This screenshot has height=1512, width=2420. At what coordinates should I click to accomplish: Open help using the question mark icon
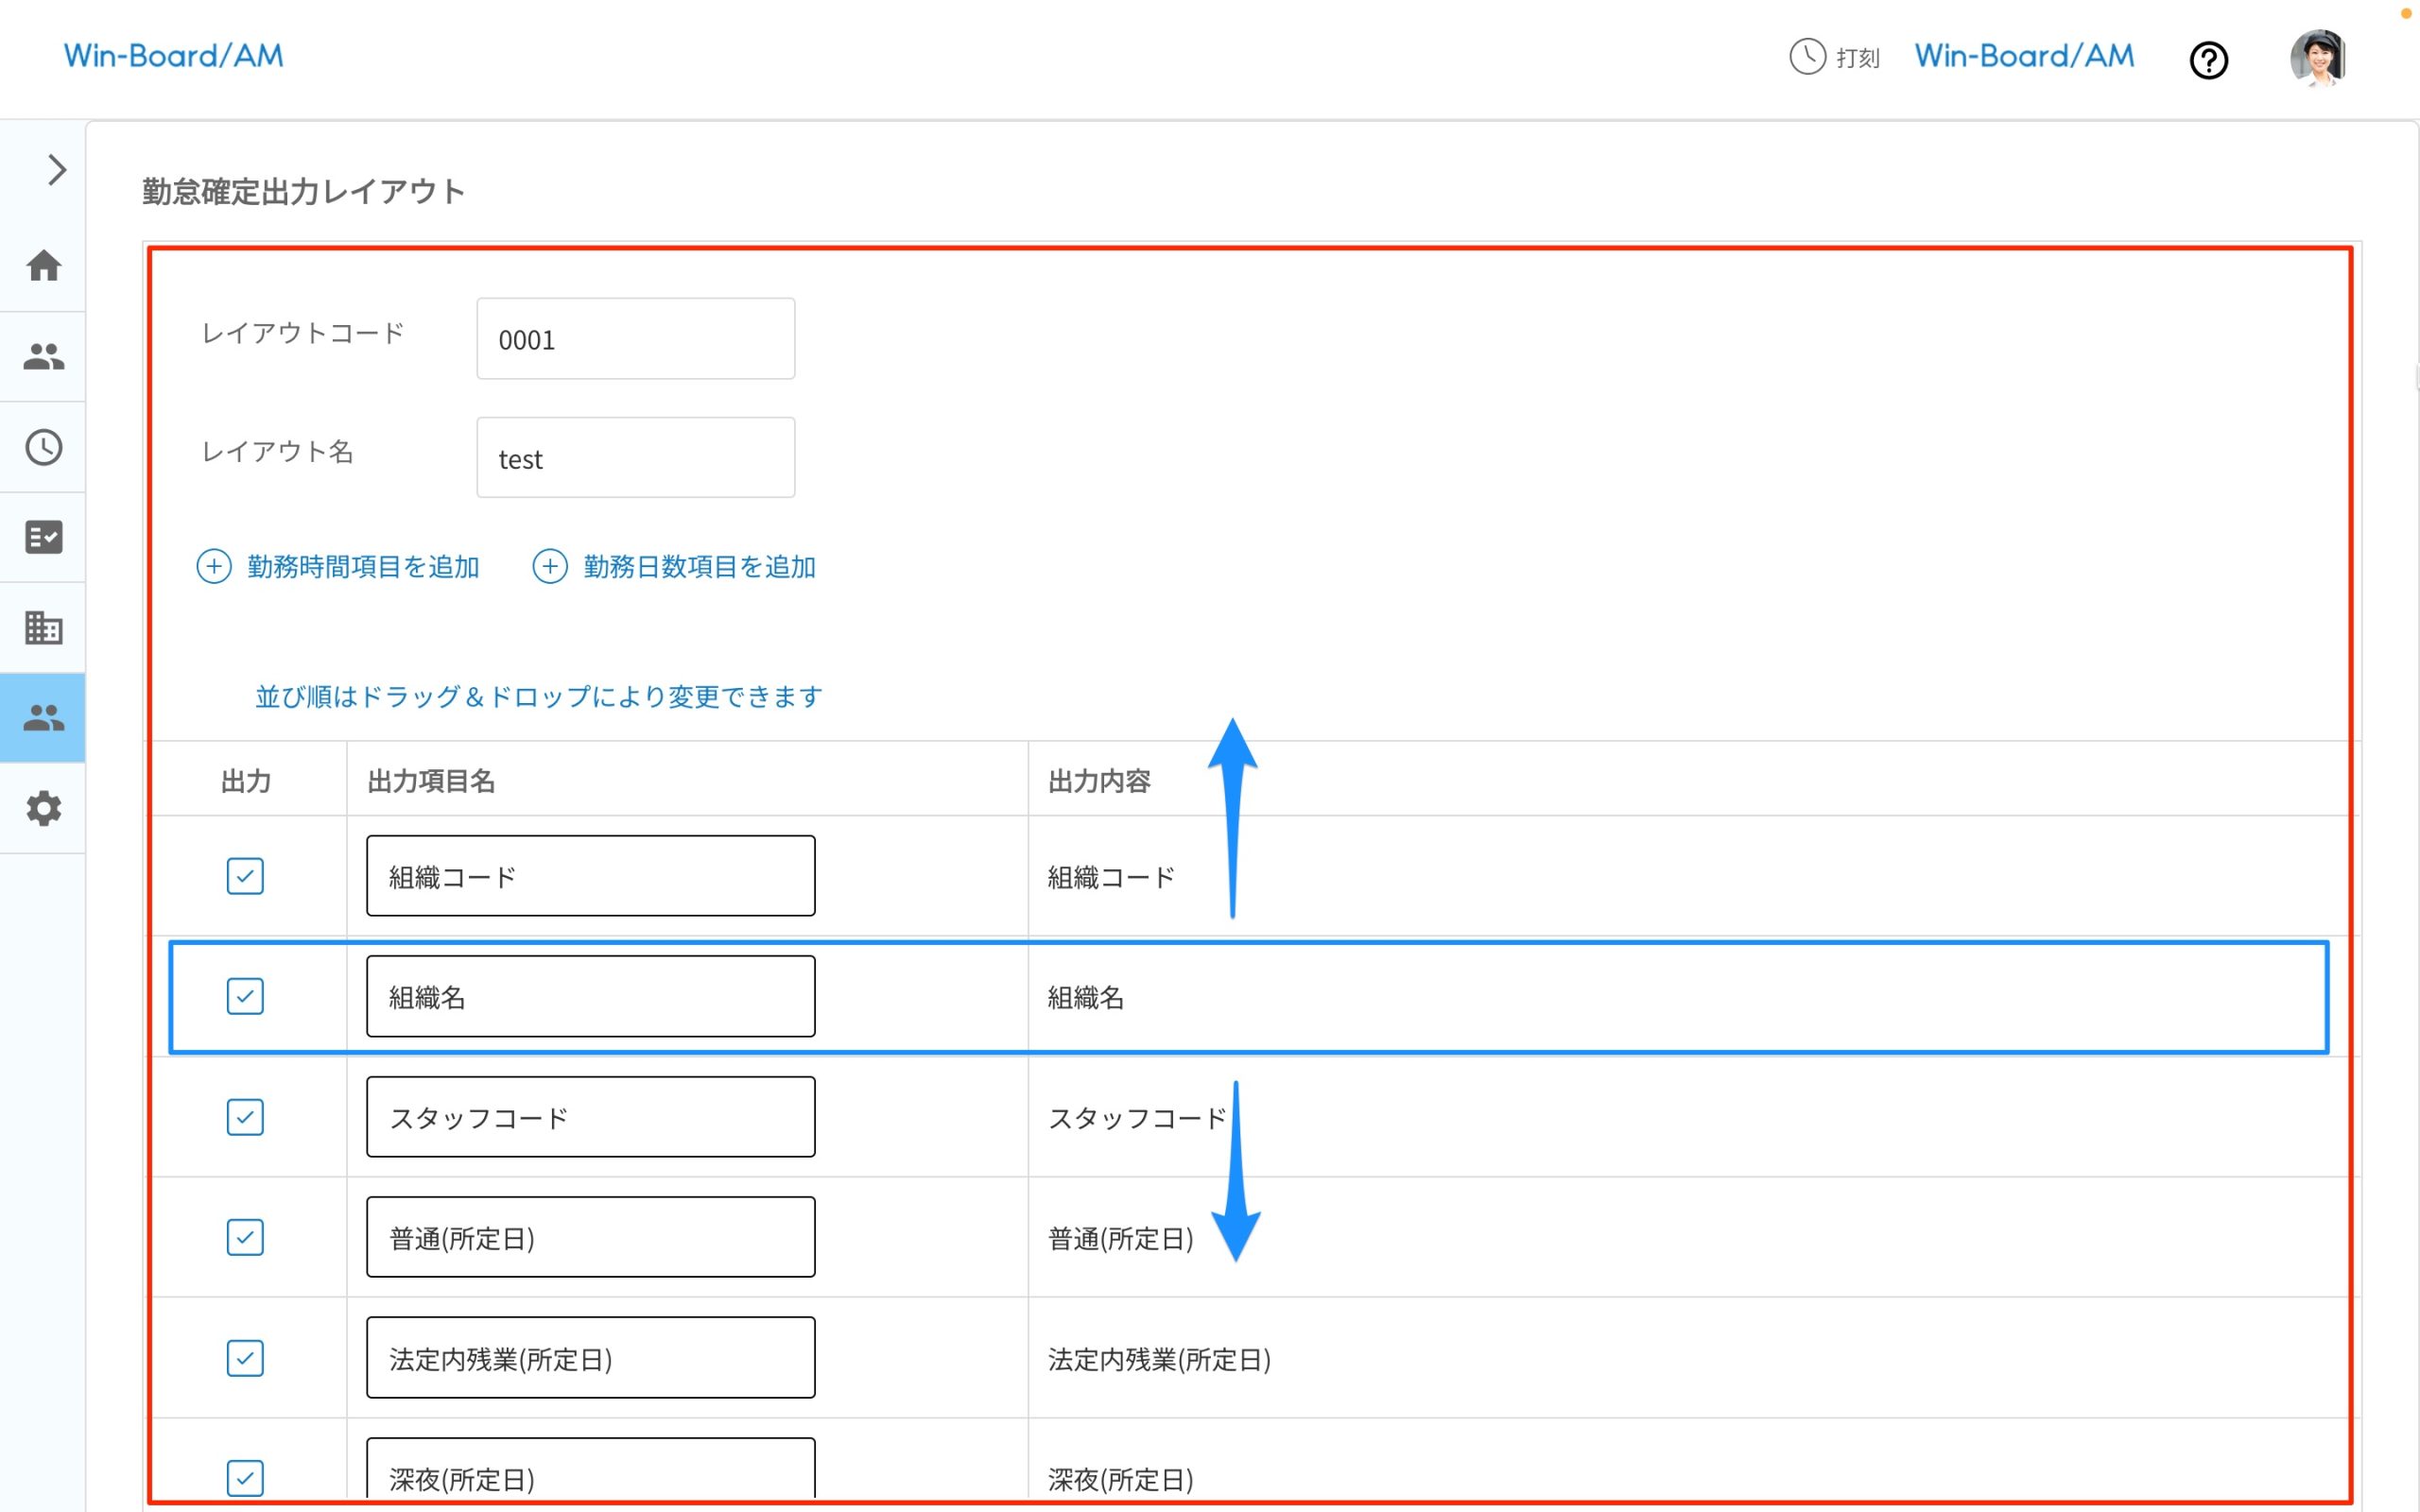coord(2210,60)
